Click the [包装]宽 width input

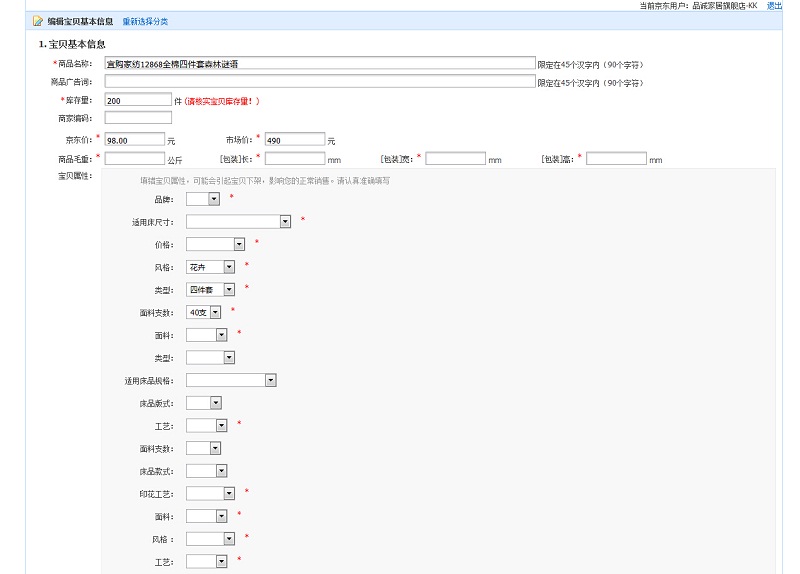pyautogui.click(x=455, y=159)
